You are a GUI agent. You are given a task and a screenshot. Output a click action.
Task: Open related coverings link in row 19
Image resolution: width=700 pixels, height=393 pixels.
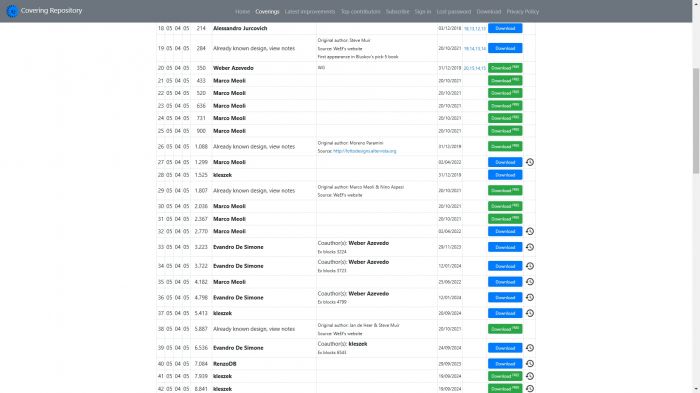tap(475, 49)
